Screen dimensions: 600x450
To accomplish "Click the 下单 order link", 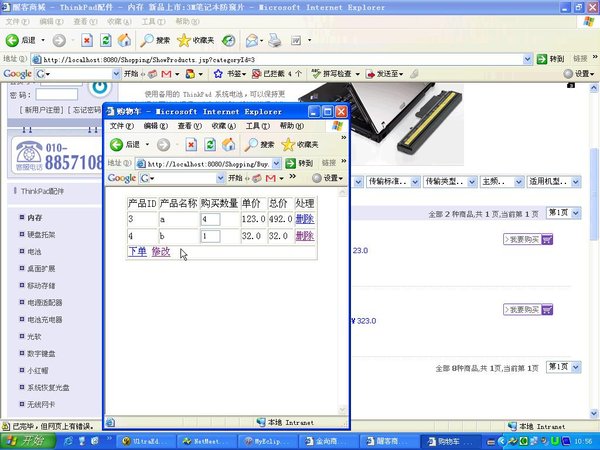I will click(137, 251).
